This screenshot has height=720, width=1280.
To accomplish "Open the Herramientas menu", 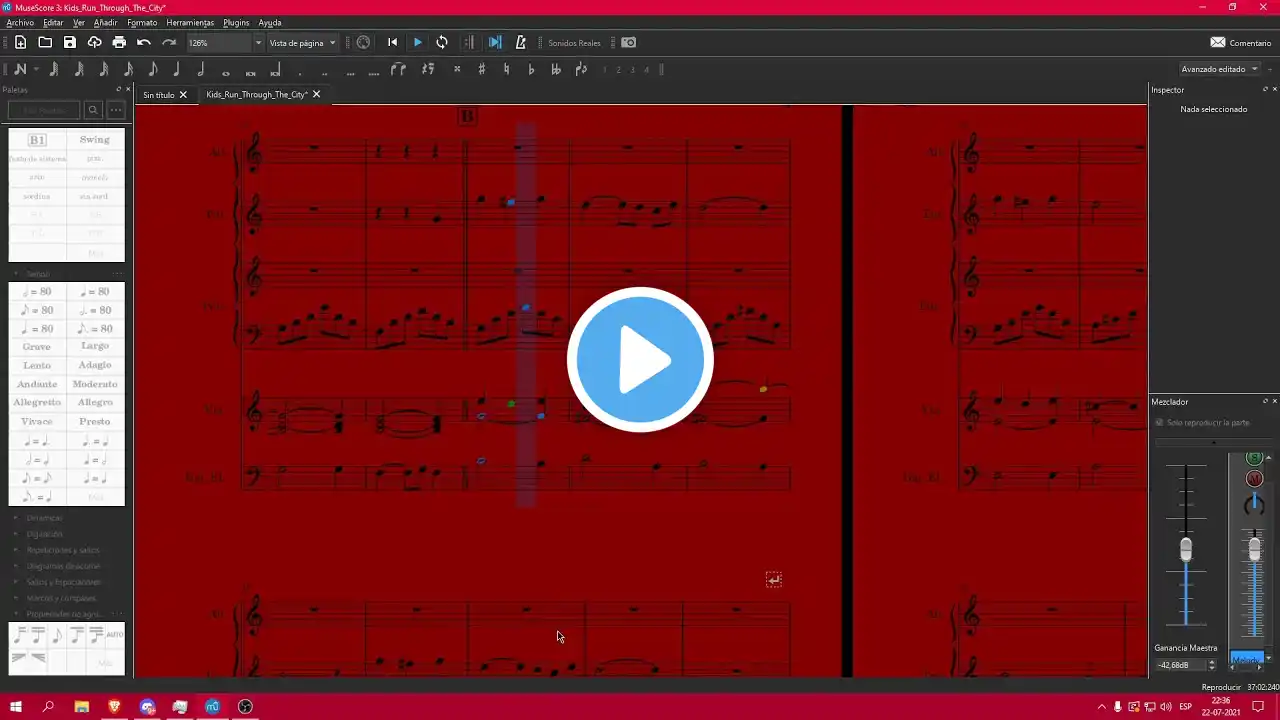I will pos(190,22).
